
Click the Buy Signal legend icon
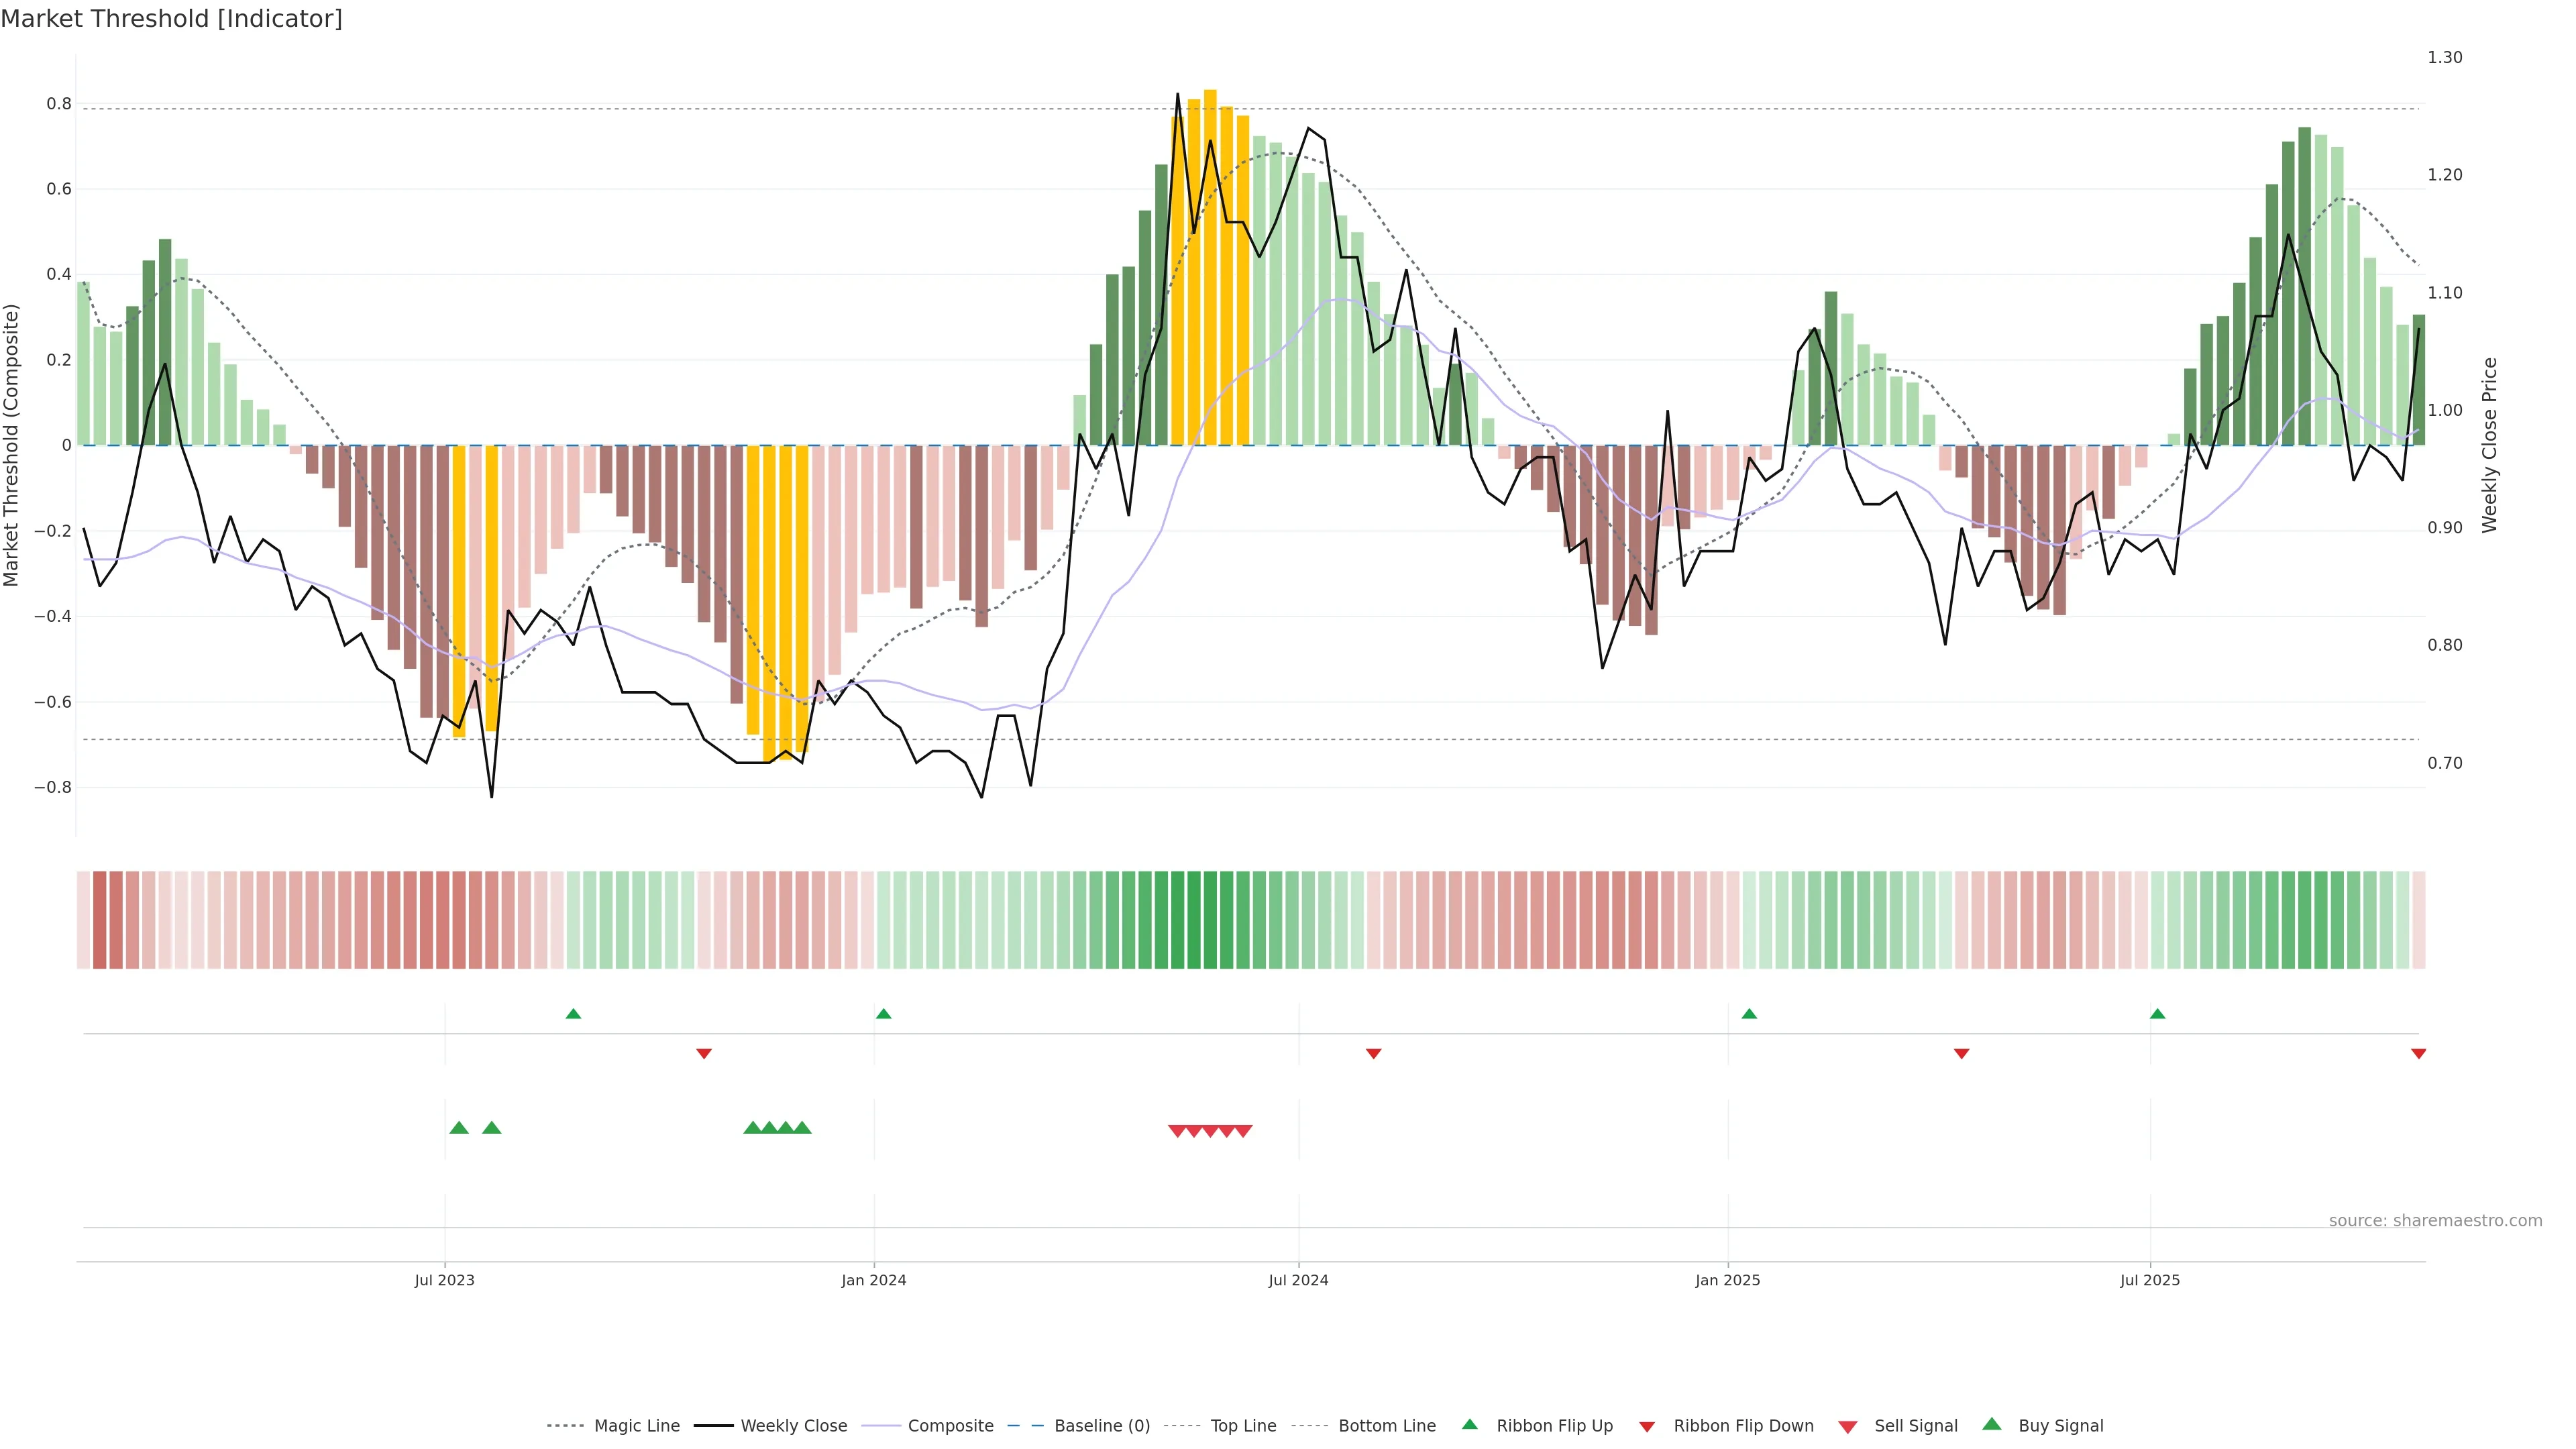(x=1992, y=1424)
